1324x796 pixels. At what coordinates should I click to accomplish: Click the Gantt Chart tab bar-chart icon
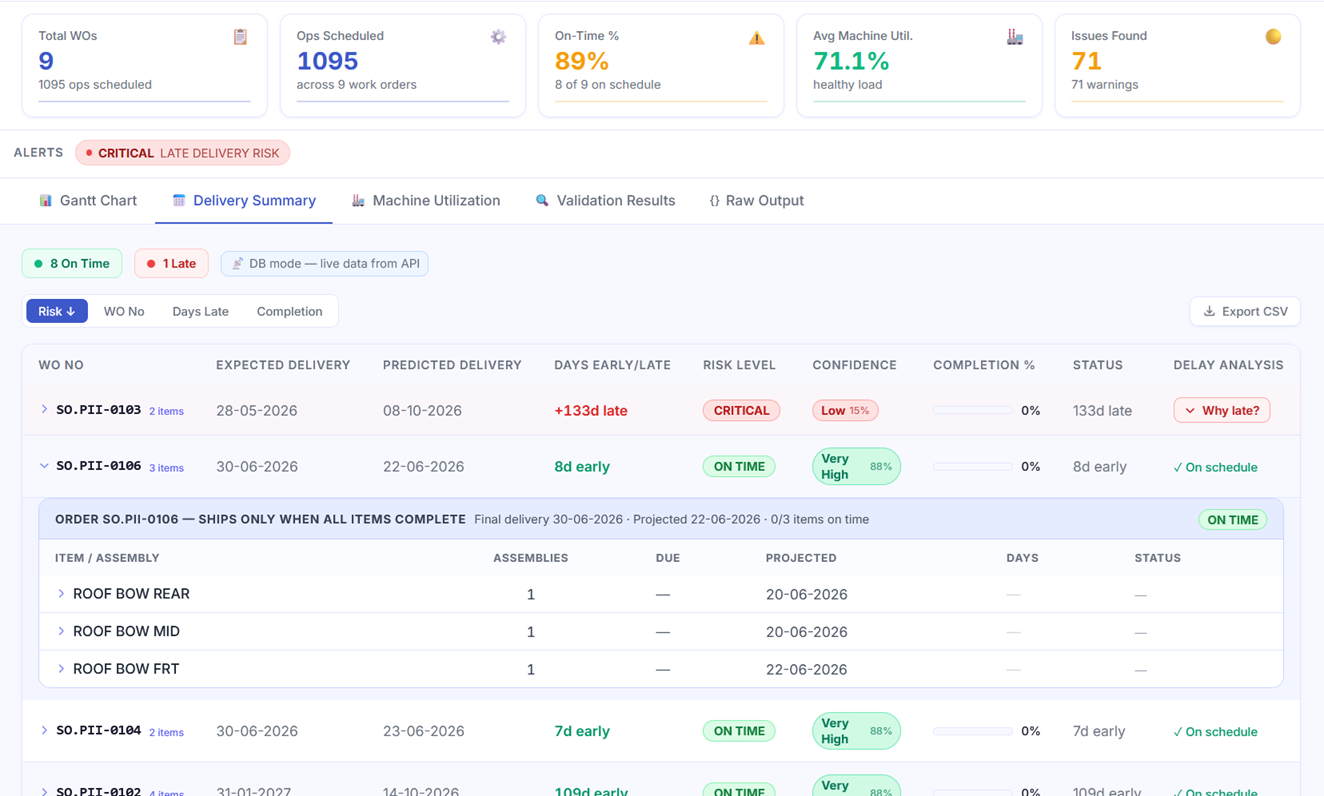pyautogui.click(x=45, y=200)
